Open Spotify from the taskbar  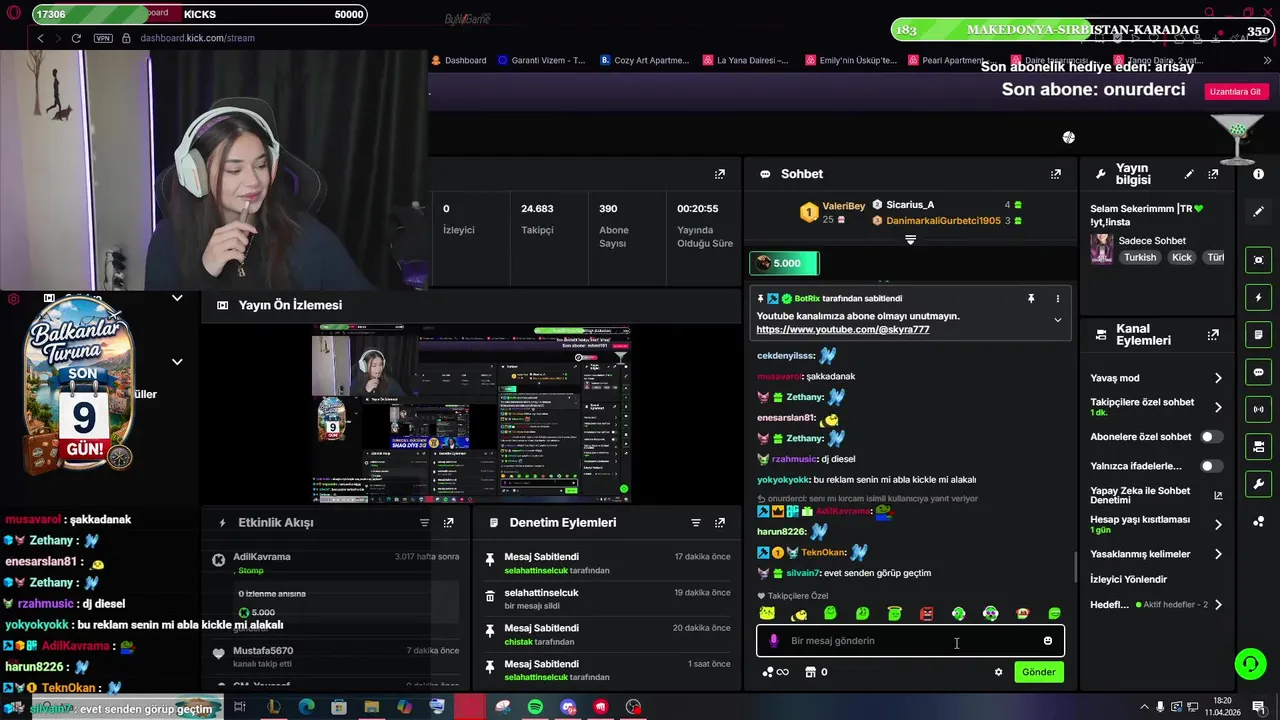point(535,707)
